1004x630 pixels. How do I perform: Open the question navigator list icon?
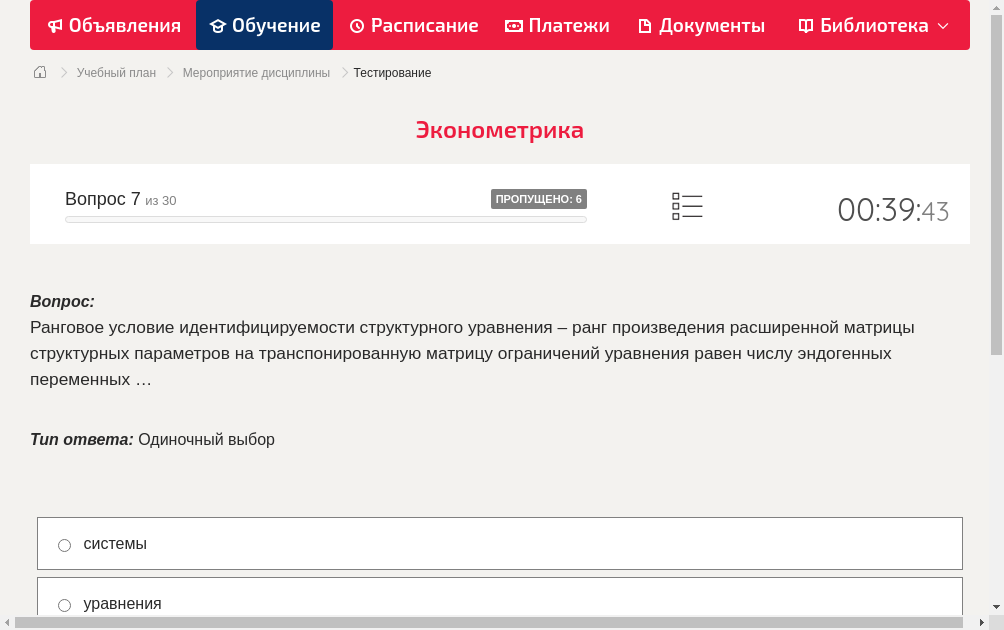click(687, 206)
